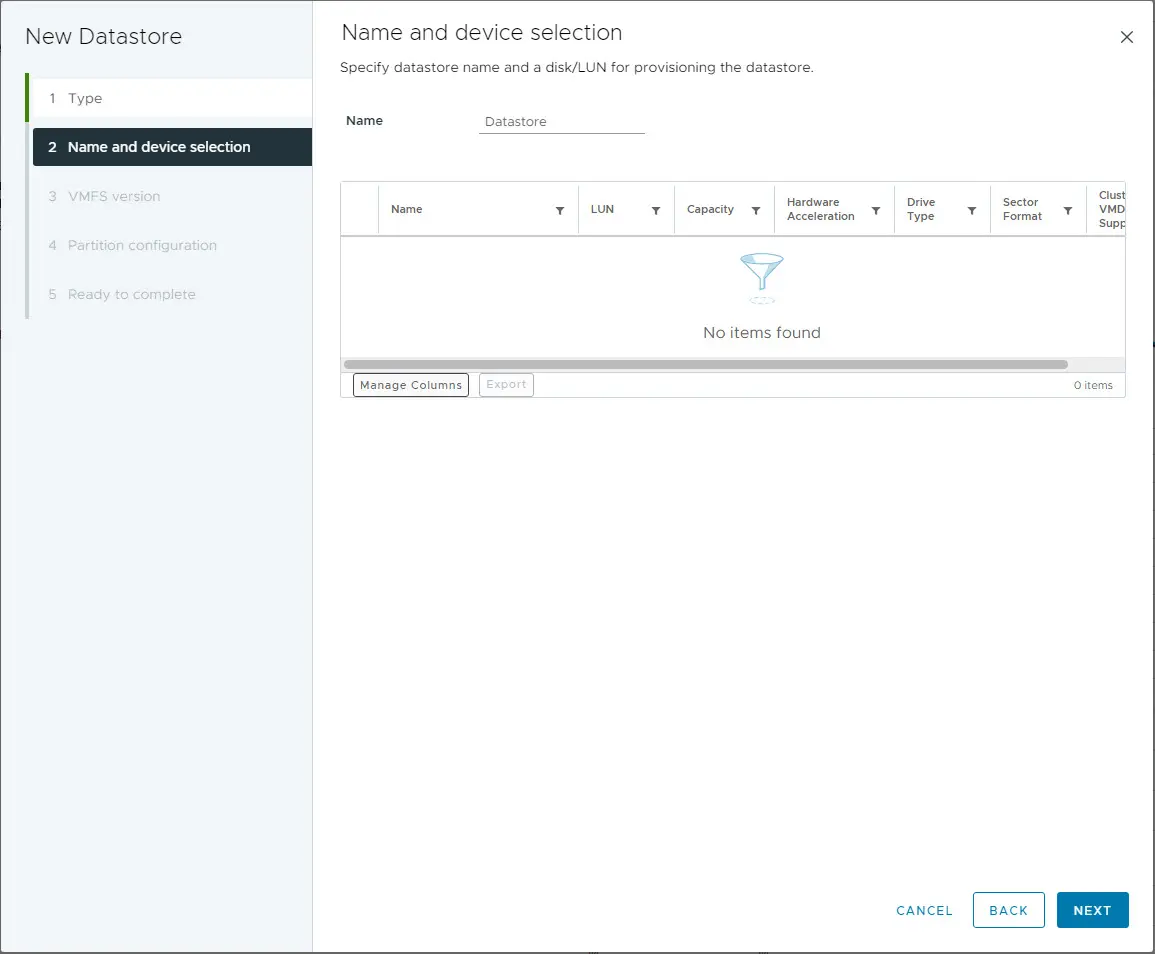
Task: Sort by Drive Type column header
Action: (921, 209)
